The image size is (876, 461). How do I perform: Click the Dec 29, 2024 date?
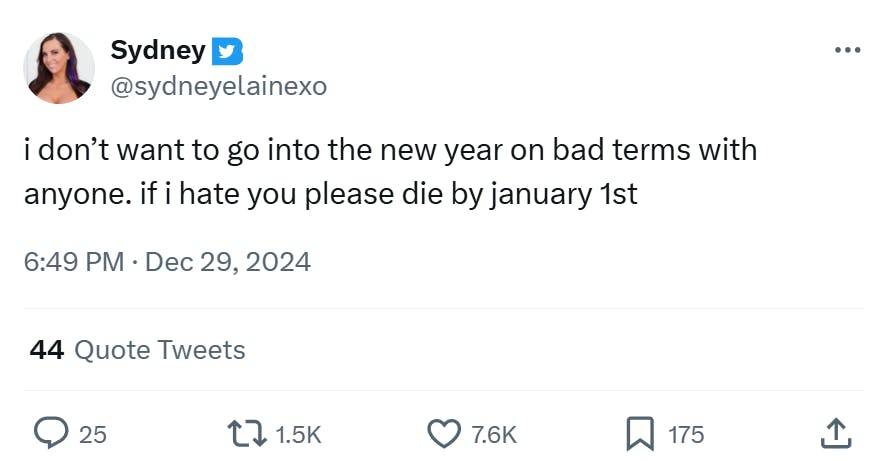coord(228,262)
